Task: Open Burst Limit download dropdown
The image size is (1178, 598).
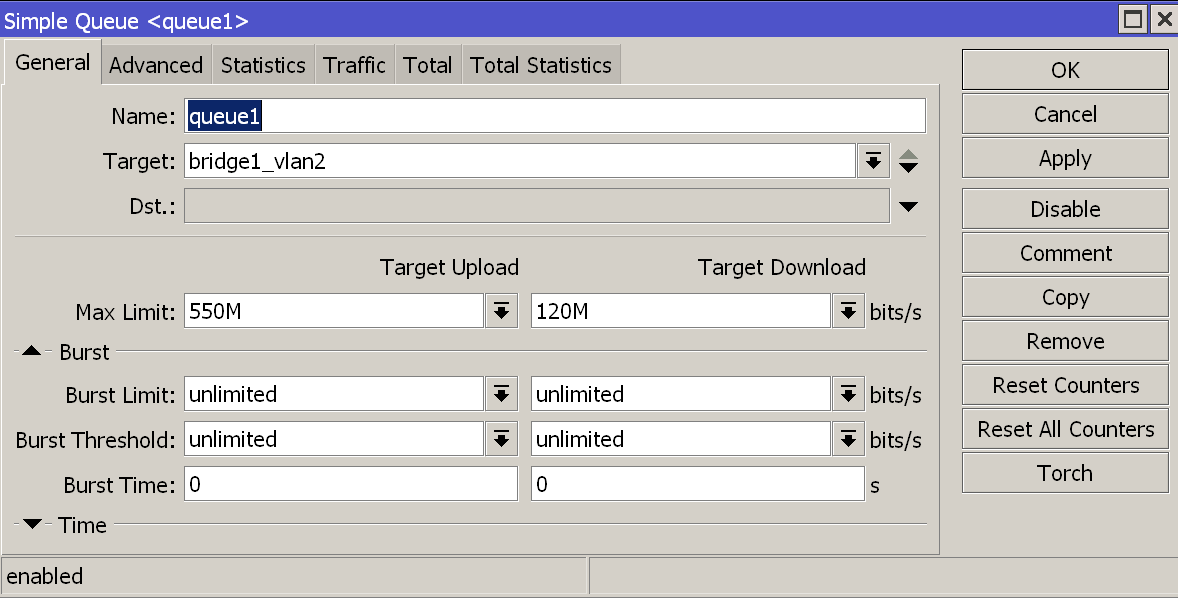Action: pos(848,394)
